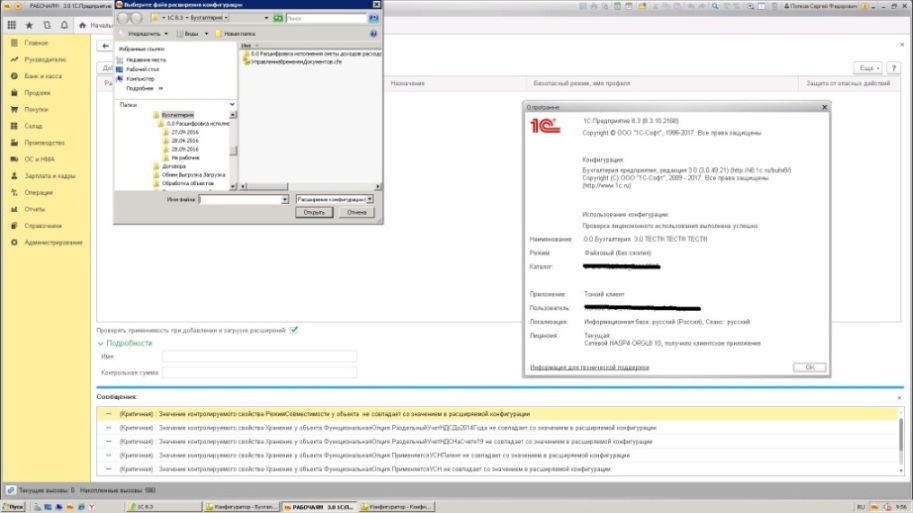Open the file name dropdown arrow
The width and height of the screenshot is (913, 513).
(x=285, y=199)
